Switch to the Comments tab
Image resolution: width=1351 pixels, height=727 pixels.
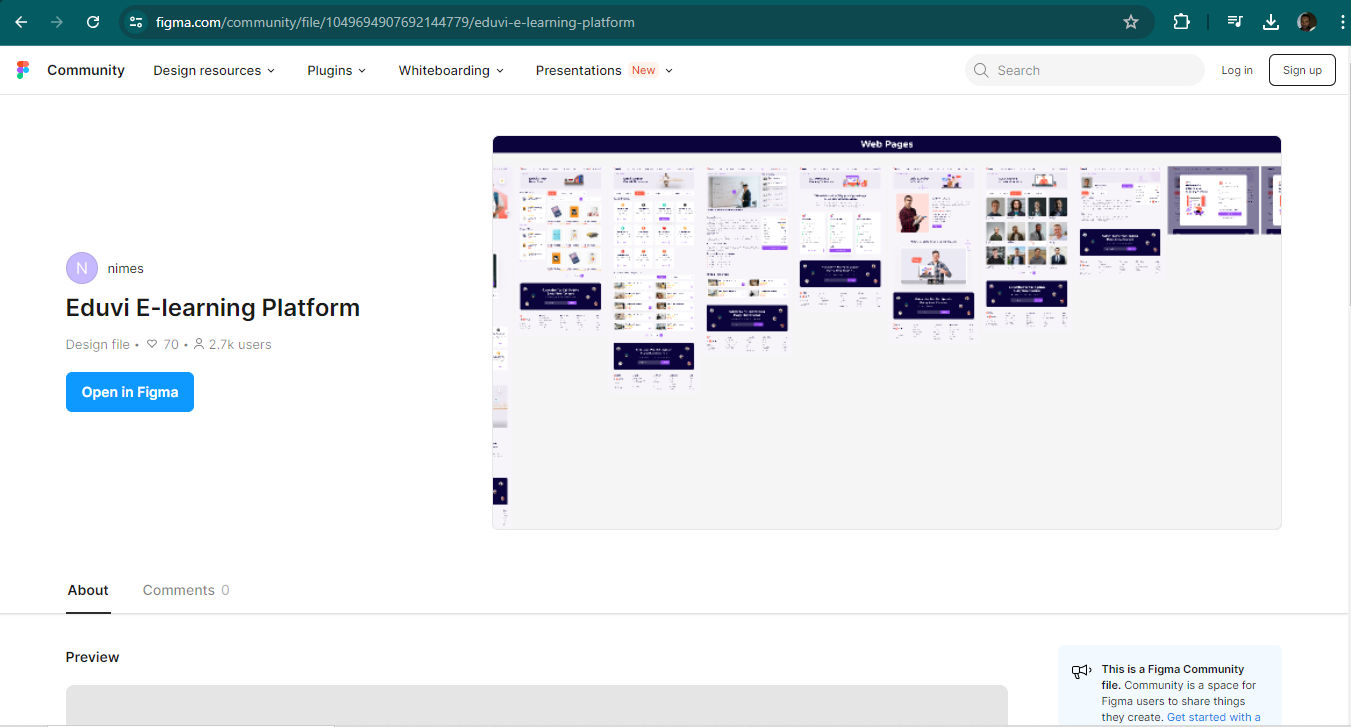click(x=180, y=590)
